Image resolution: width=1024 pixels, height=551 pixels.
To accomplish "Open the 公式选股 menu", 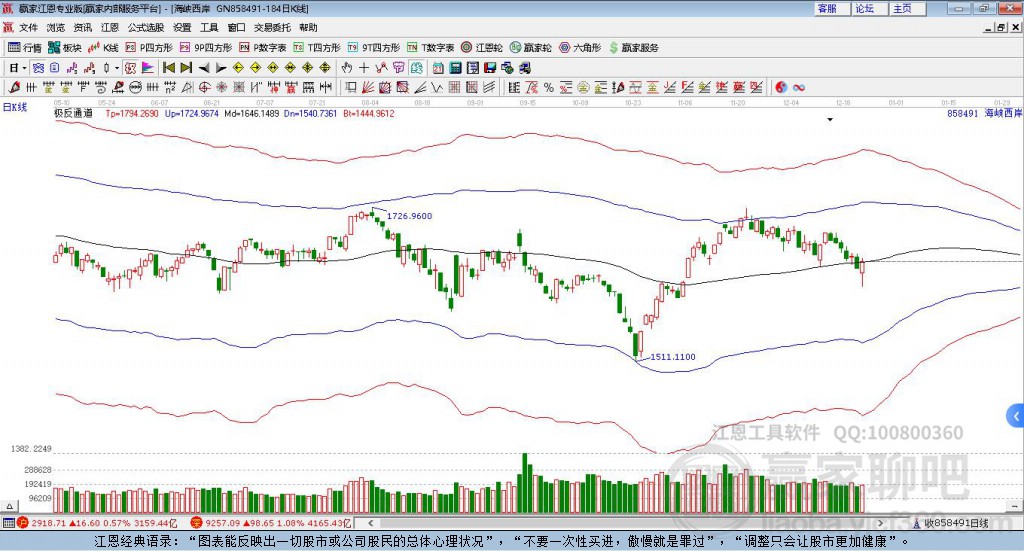I will point(146,28).
